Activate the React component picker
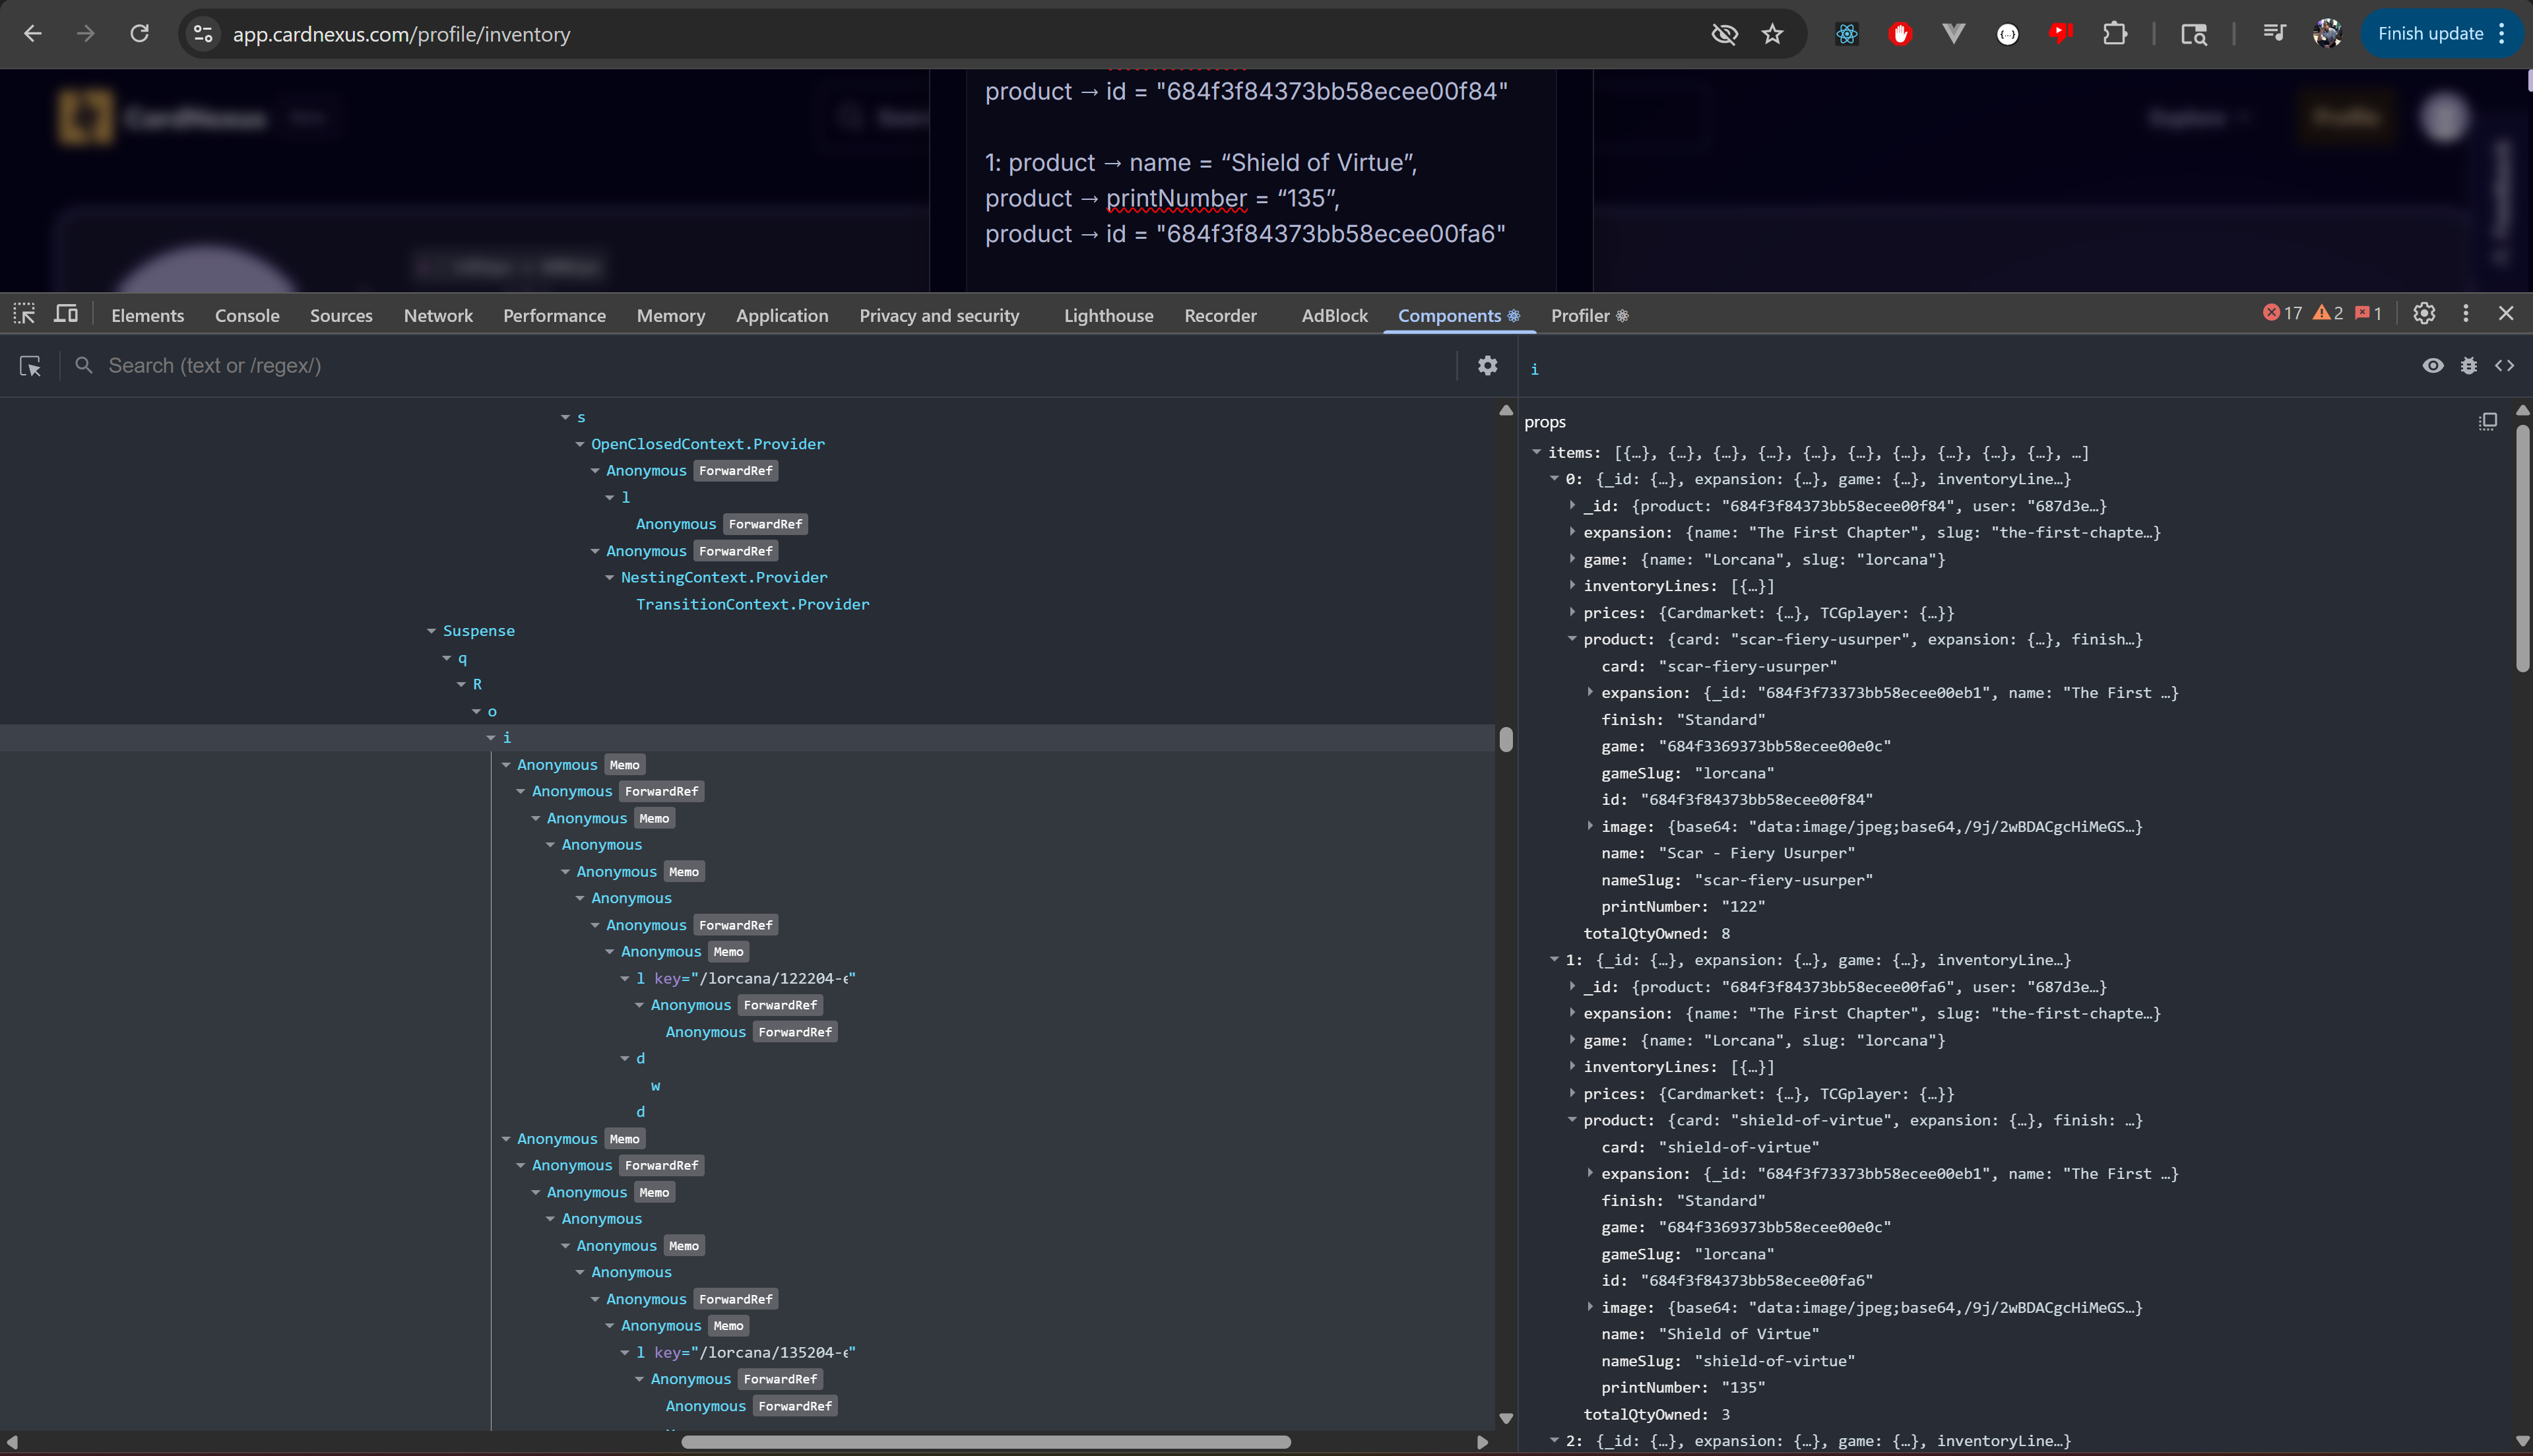This screenshot has width=2533, height=1456. (x=30, y=366)
